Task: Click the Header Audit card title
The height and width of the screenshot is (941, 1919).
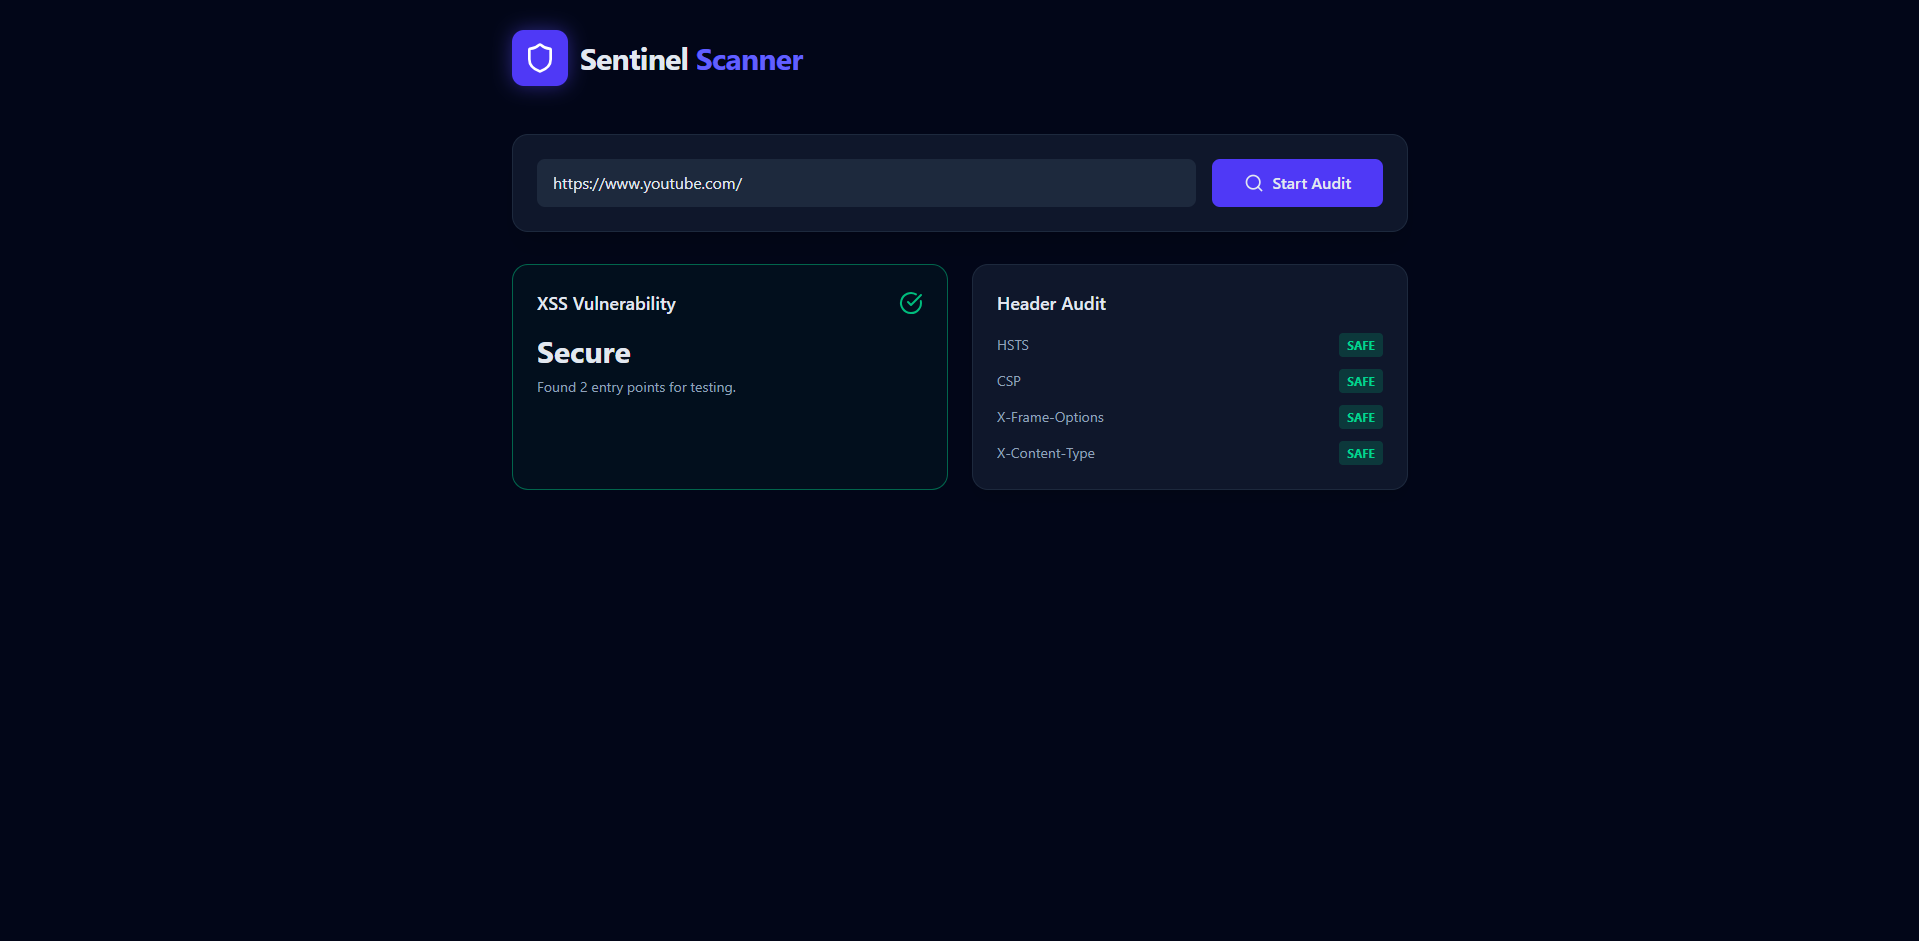Action: tap(1051, 303)
